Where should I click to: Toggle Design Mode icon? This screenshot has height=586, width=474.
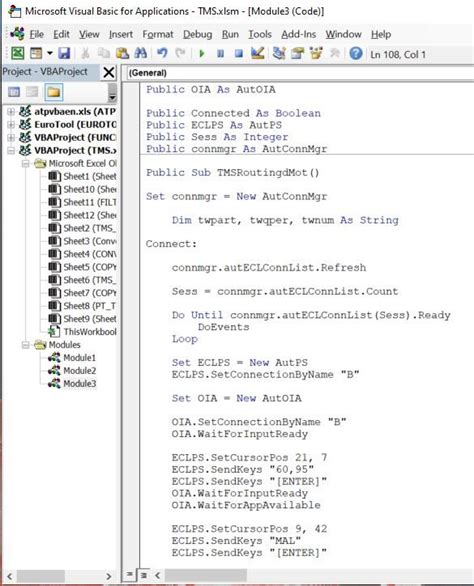[x=258, y=53]
